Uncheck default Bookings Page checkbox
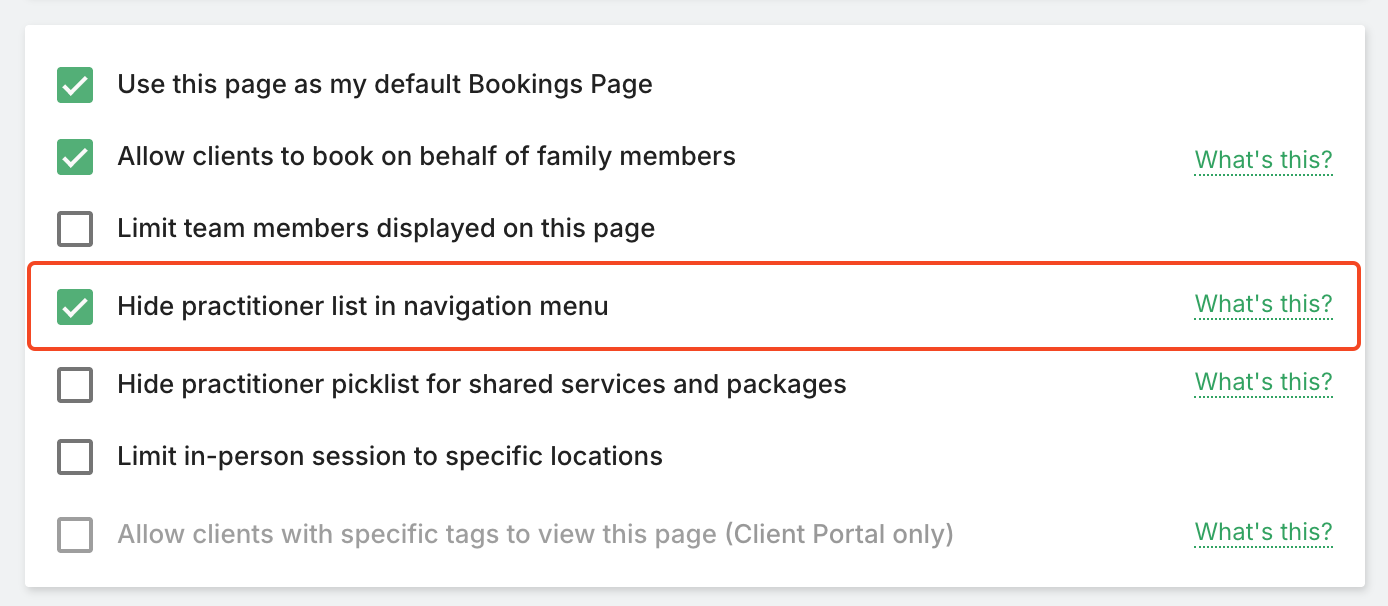The image size is (1388, 606). [x=75, y=85]
